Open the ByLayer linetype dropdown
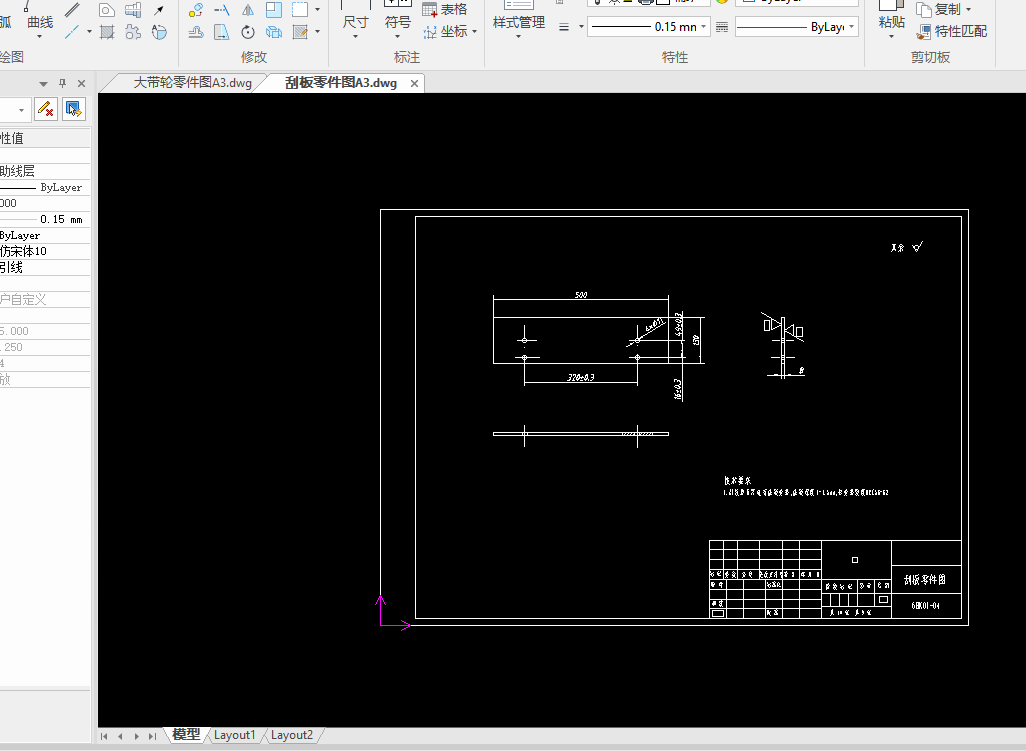The image size is (1026, 751). pyautogui.click(x=851, y=27)
